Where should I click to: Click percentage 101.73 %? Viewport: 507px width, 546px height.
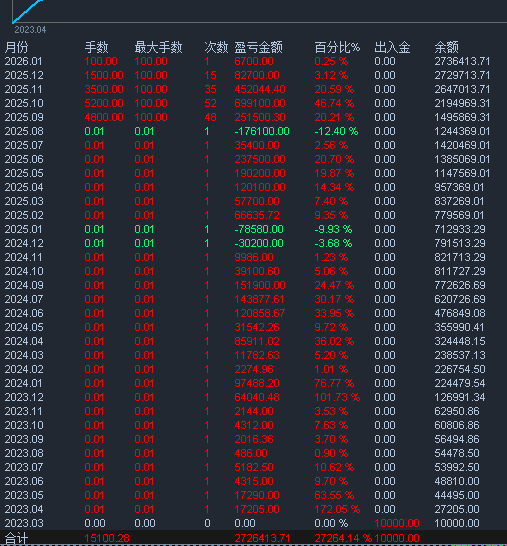click(x=337, y=397)
